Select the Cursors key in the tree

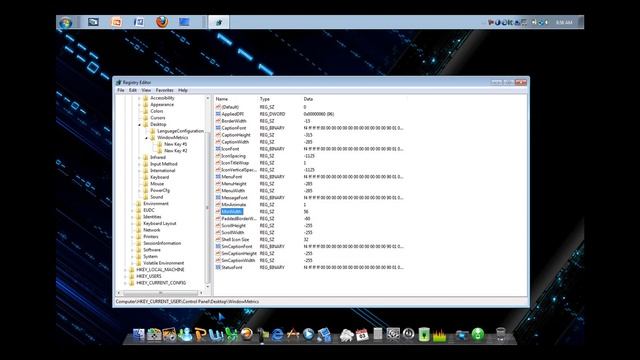pyautogui.click(x=158, y=118)
